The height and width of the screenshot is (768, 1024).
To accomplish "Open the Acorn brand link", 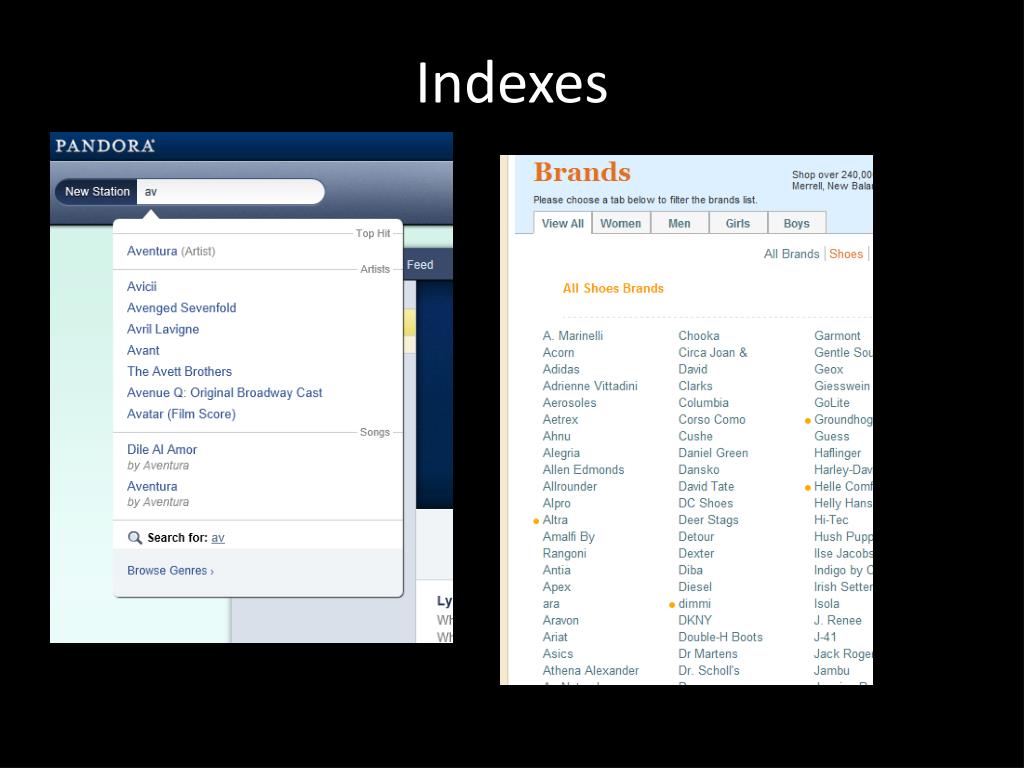I will (558, 353).
